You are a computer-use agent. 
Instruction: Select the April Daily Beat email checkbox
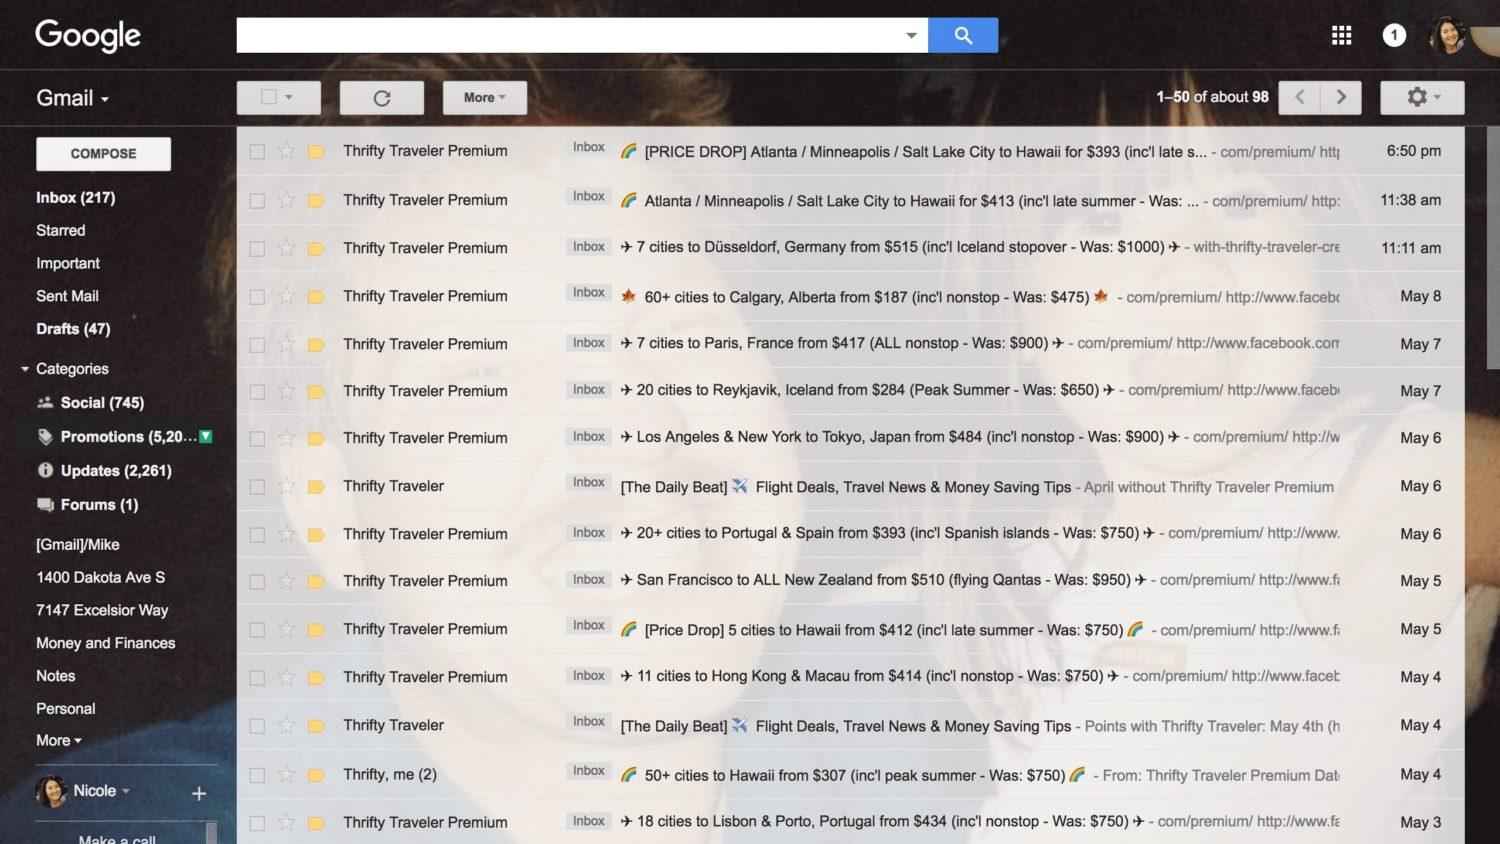257,486
